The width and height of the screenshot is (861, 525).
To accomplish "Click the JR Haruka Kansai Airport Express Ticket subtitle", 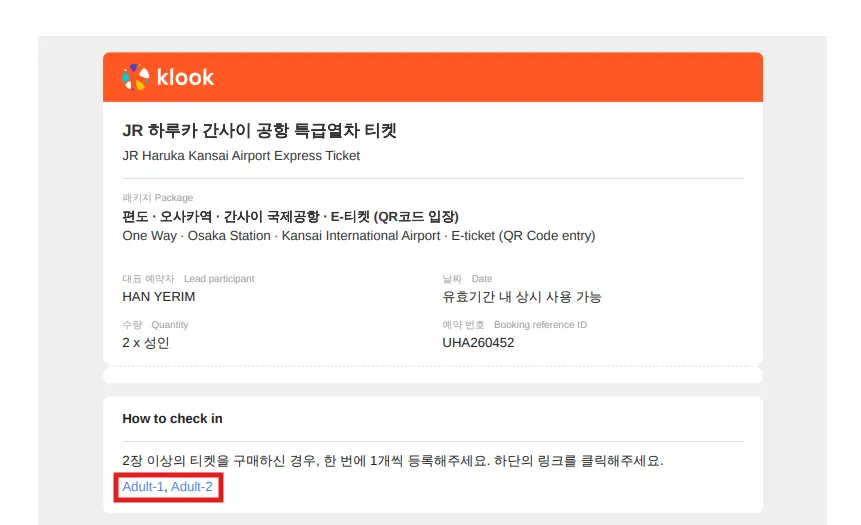I will [241, 156].
